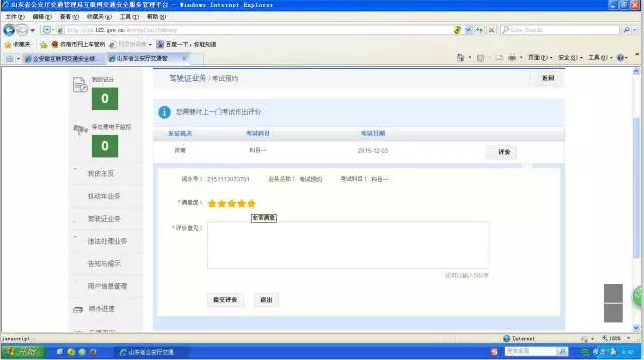This screenshot has width=644, height=360.
Task: Click the Favorites star icon
Action: (x=7, y=44)
